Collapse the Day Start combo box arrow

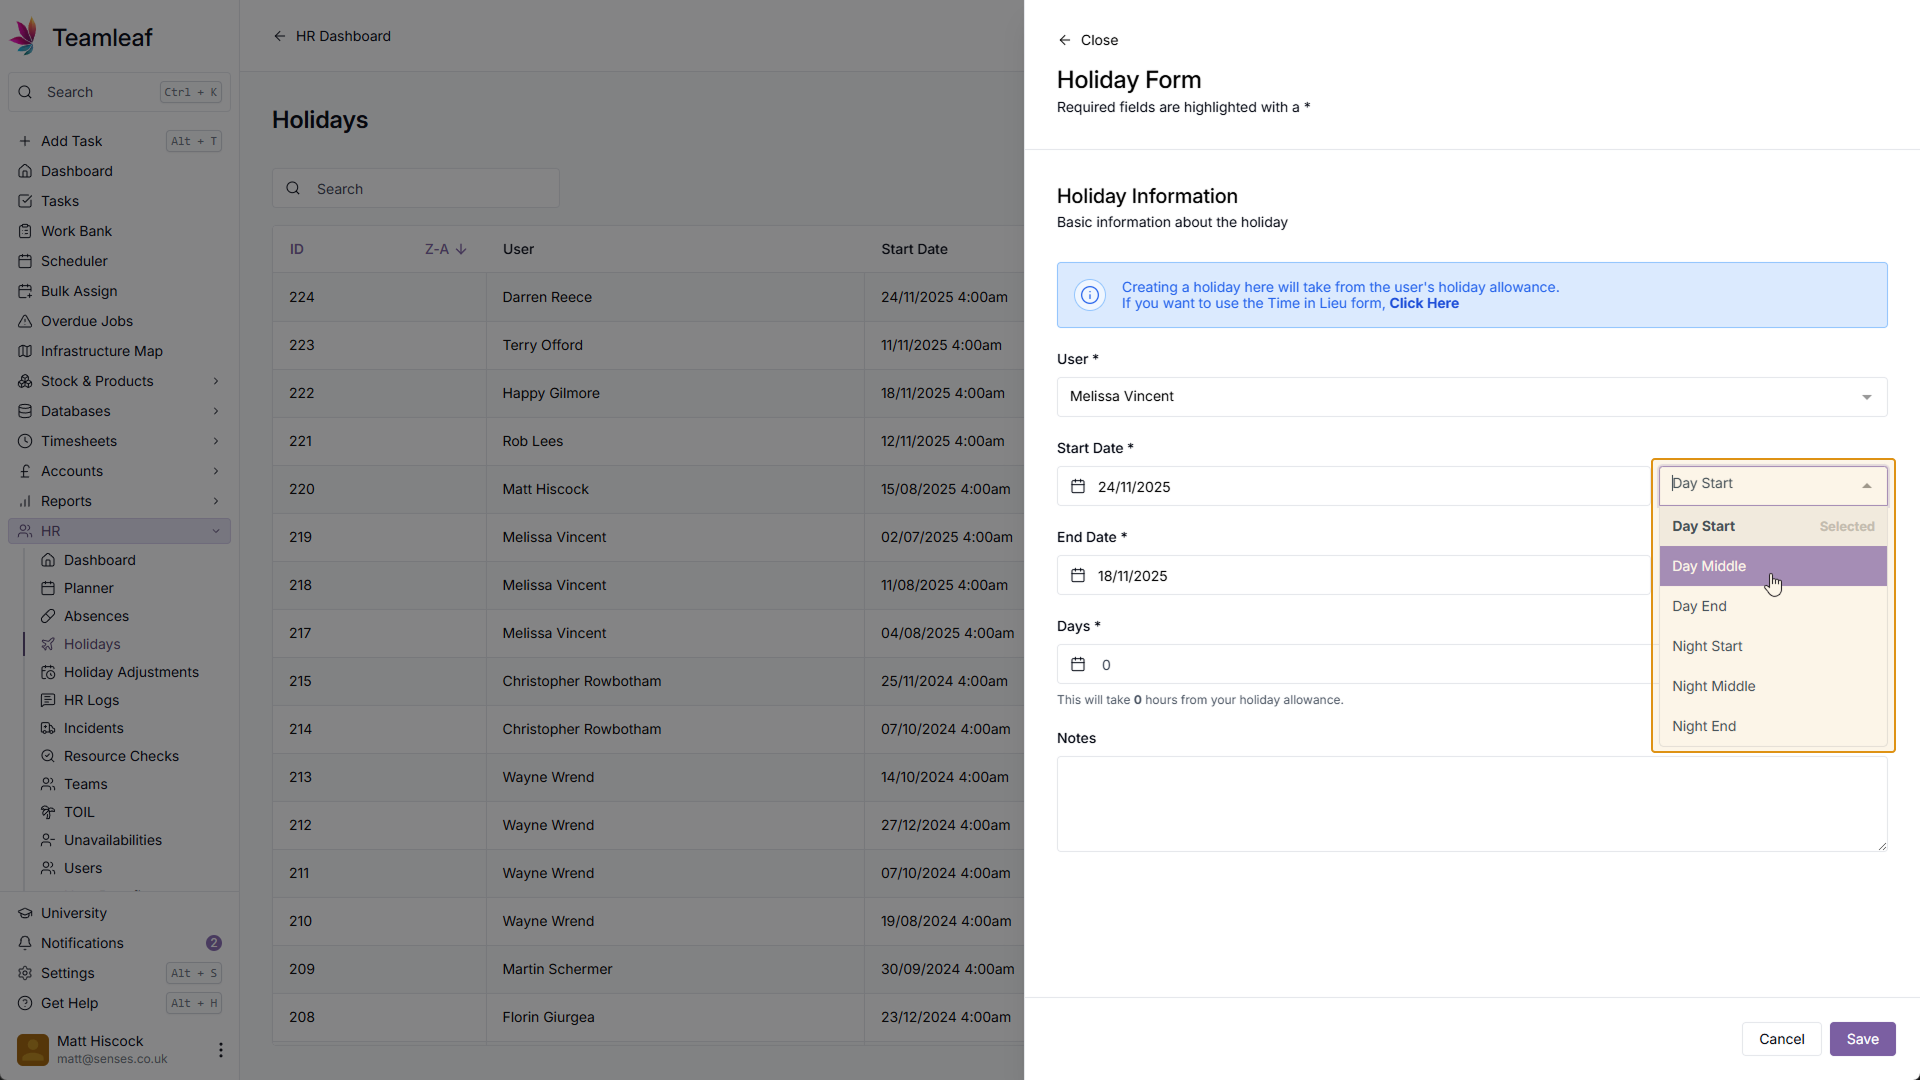1866,485
